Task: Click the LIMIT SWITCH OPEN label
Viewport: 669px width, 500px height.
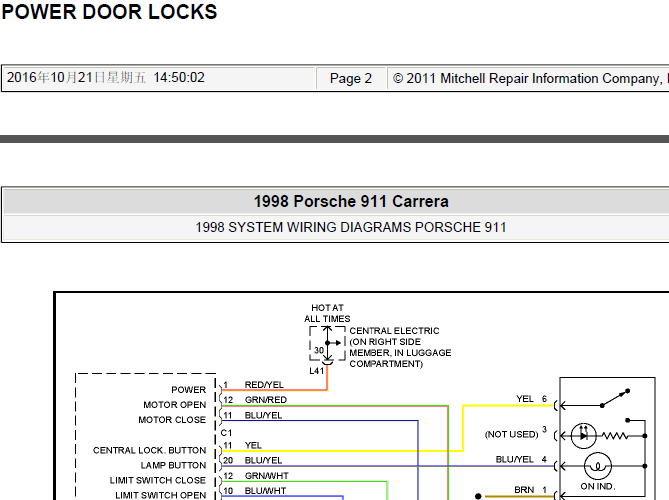Action: click(160, 495)
